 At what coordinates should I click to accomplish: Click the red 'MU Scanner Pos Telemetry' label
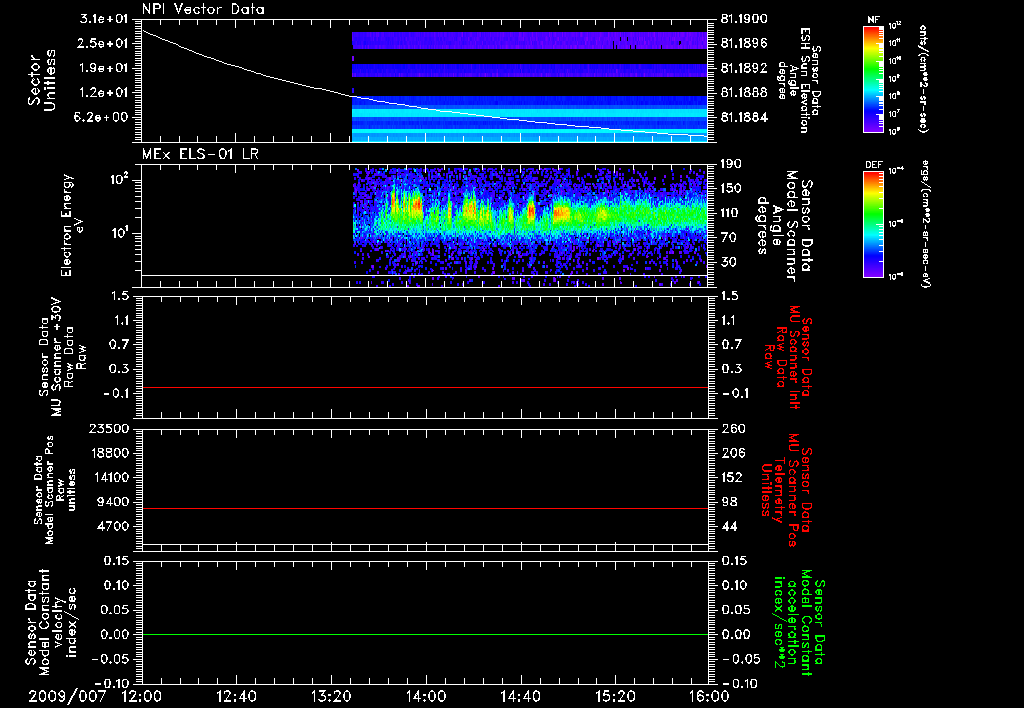coord(787,490)
